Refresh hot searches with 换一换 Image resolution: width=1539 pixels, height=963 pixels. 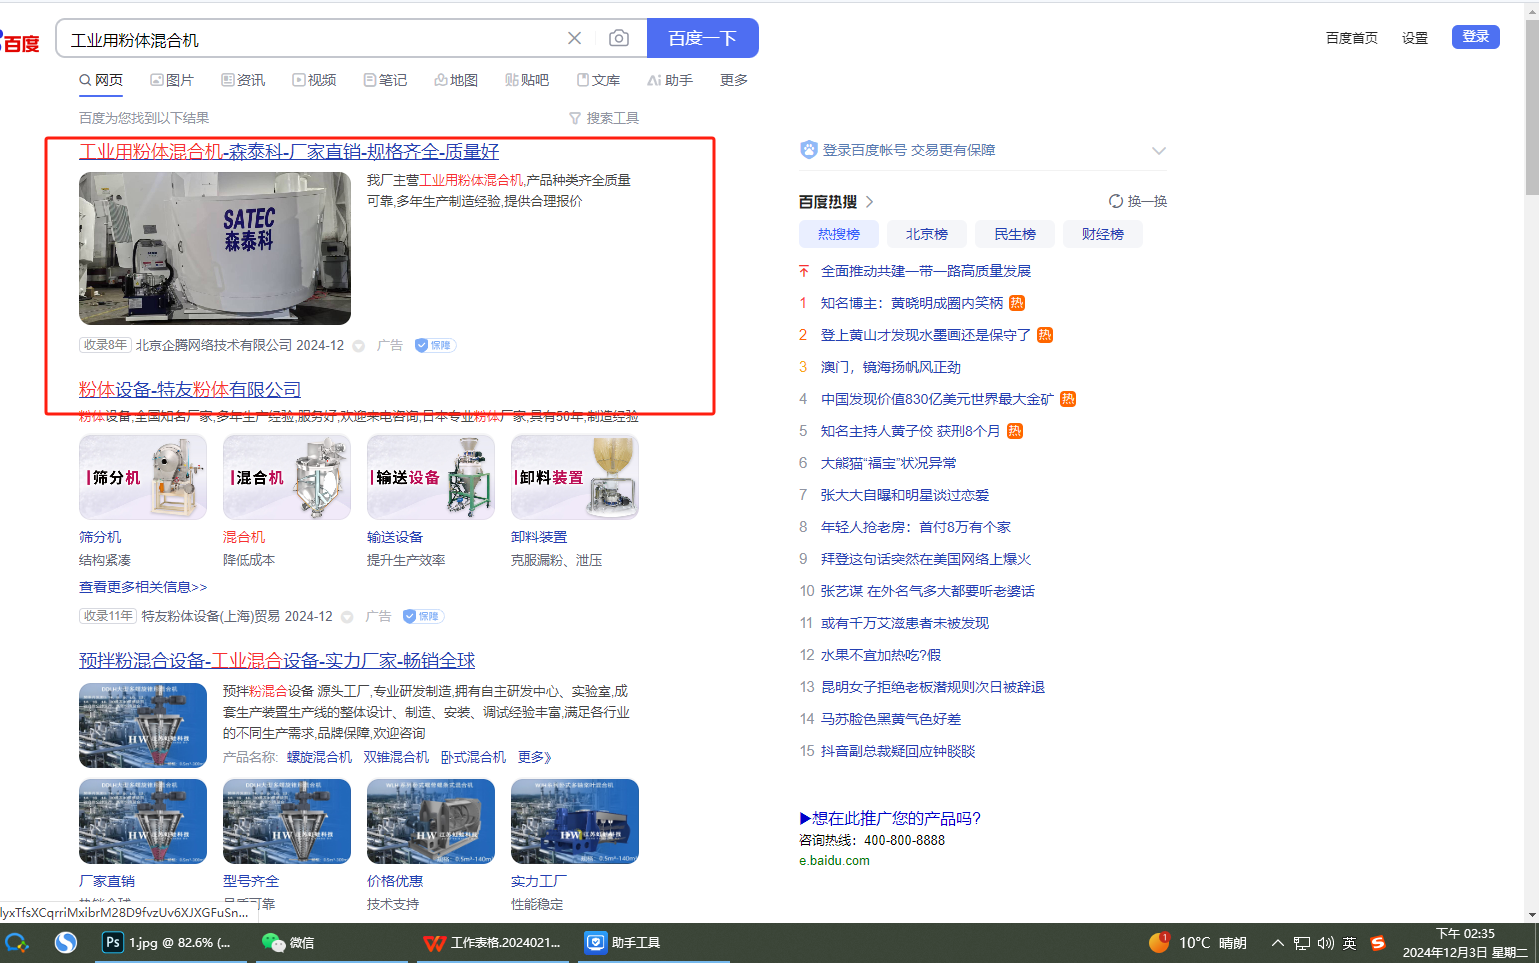point(1138,201)
